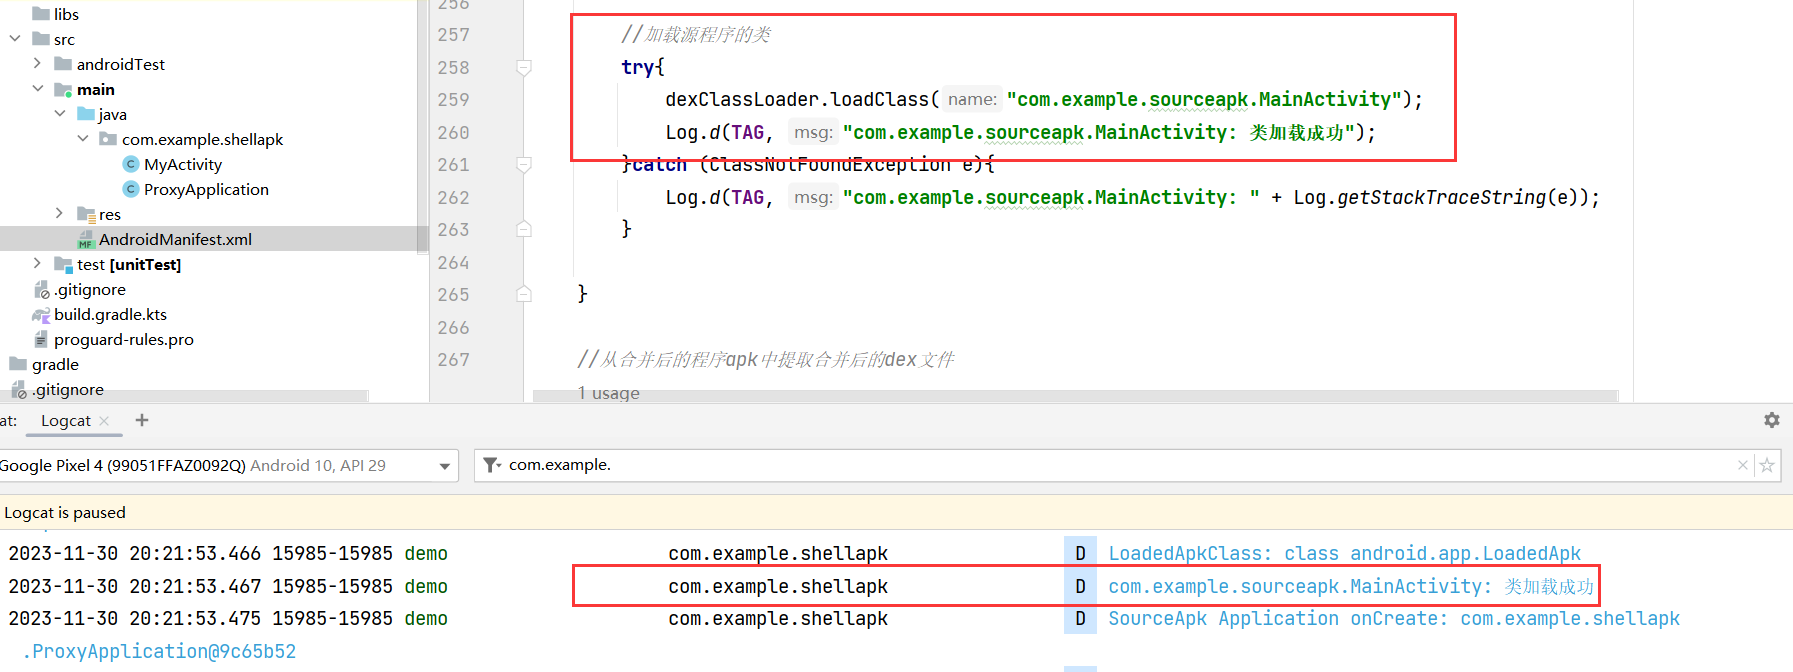Open proguard-rules.pro file
This screenshot has width=1793, height=672.
tap(124, 339)
